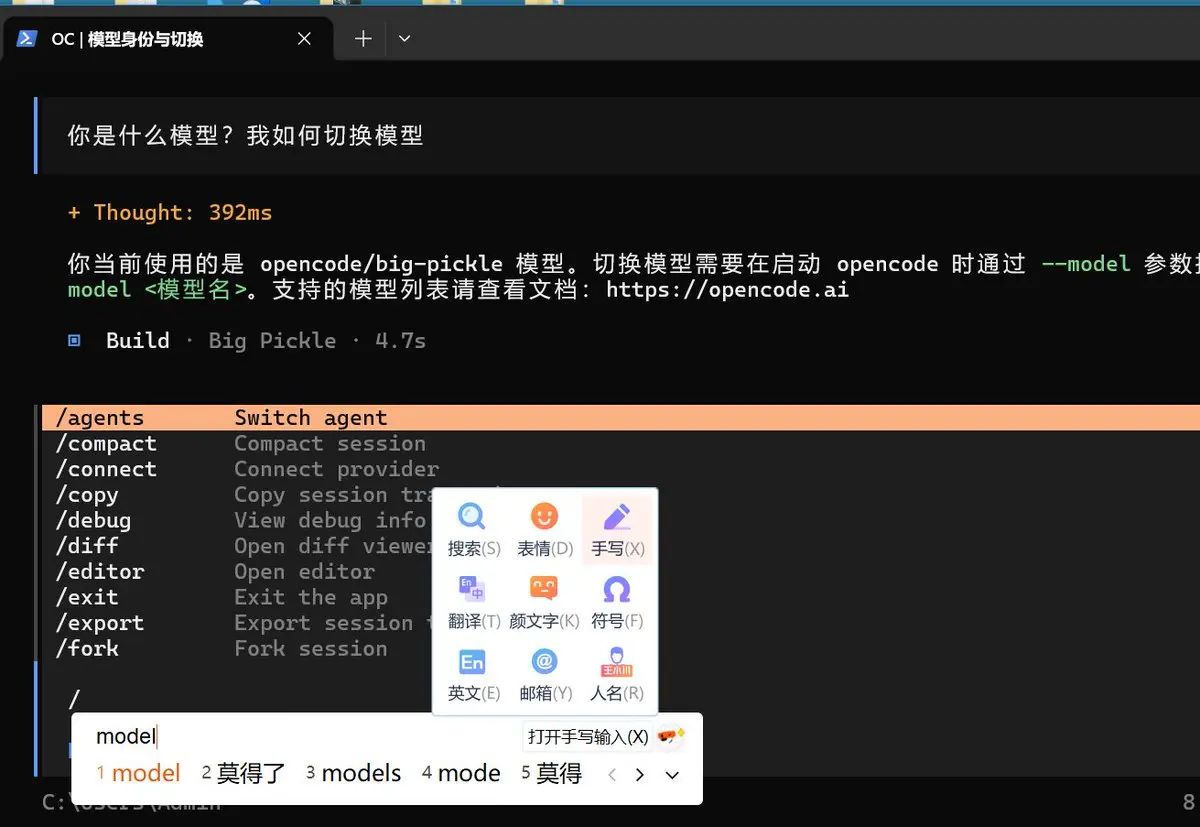Select the /debug View debug info command
Image resolution: width=1200 pixels, height=827 pixels.
240,521
